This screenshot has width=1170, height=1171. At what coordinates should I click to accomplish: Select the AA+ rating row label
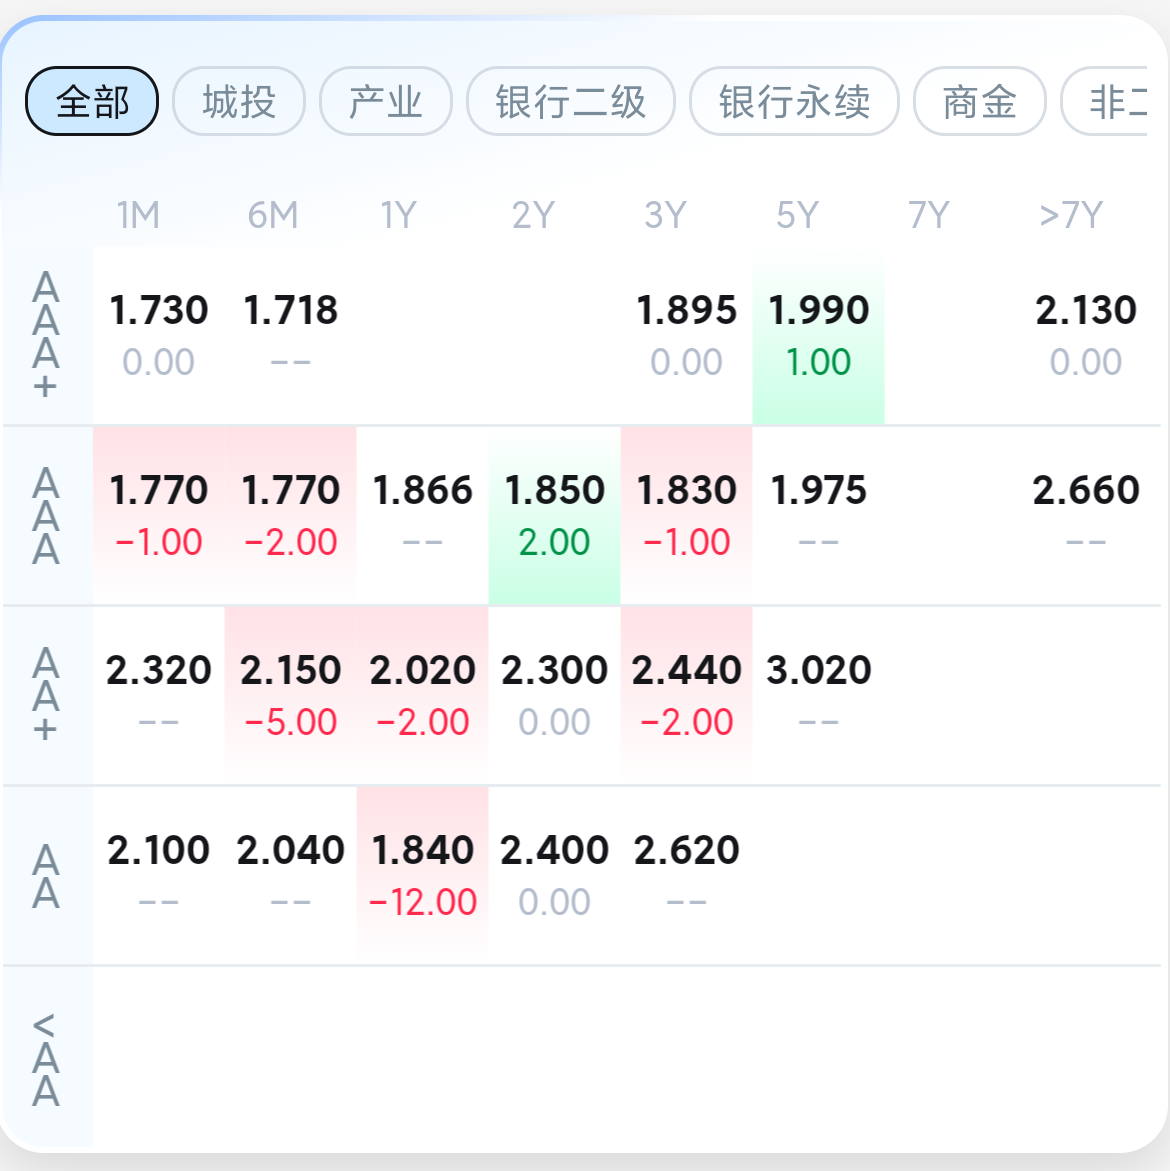point(46,695)
